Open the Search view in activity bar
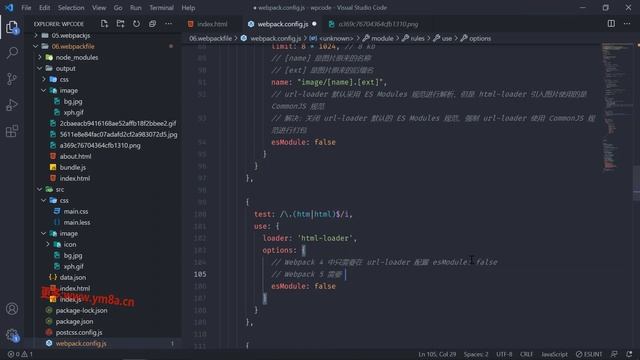640x360 pixels. click(12, 53)
